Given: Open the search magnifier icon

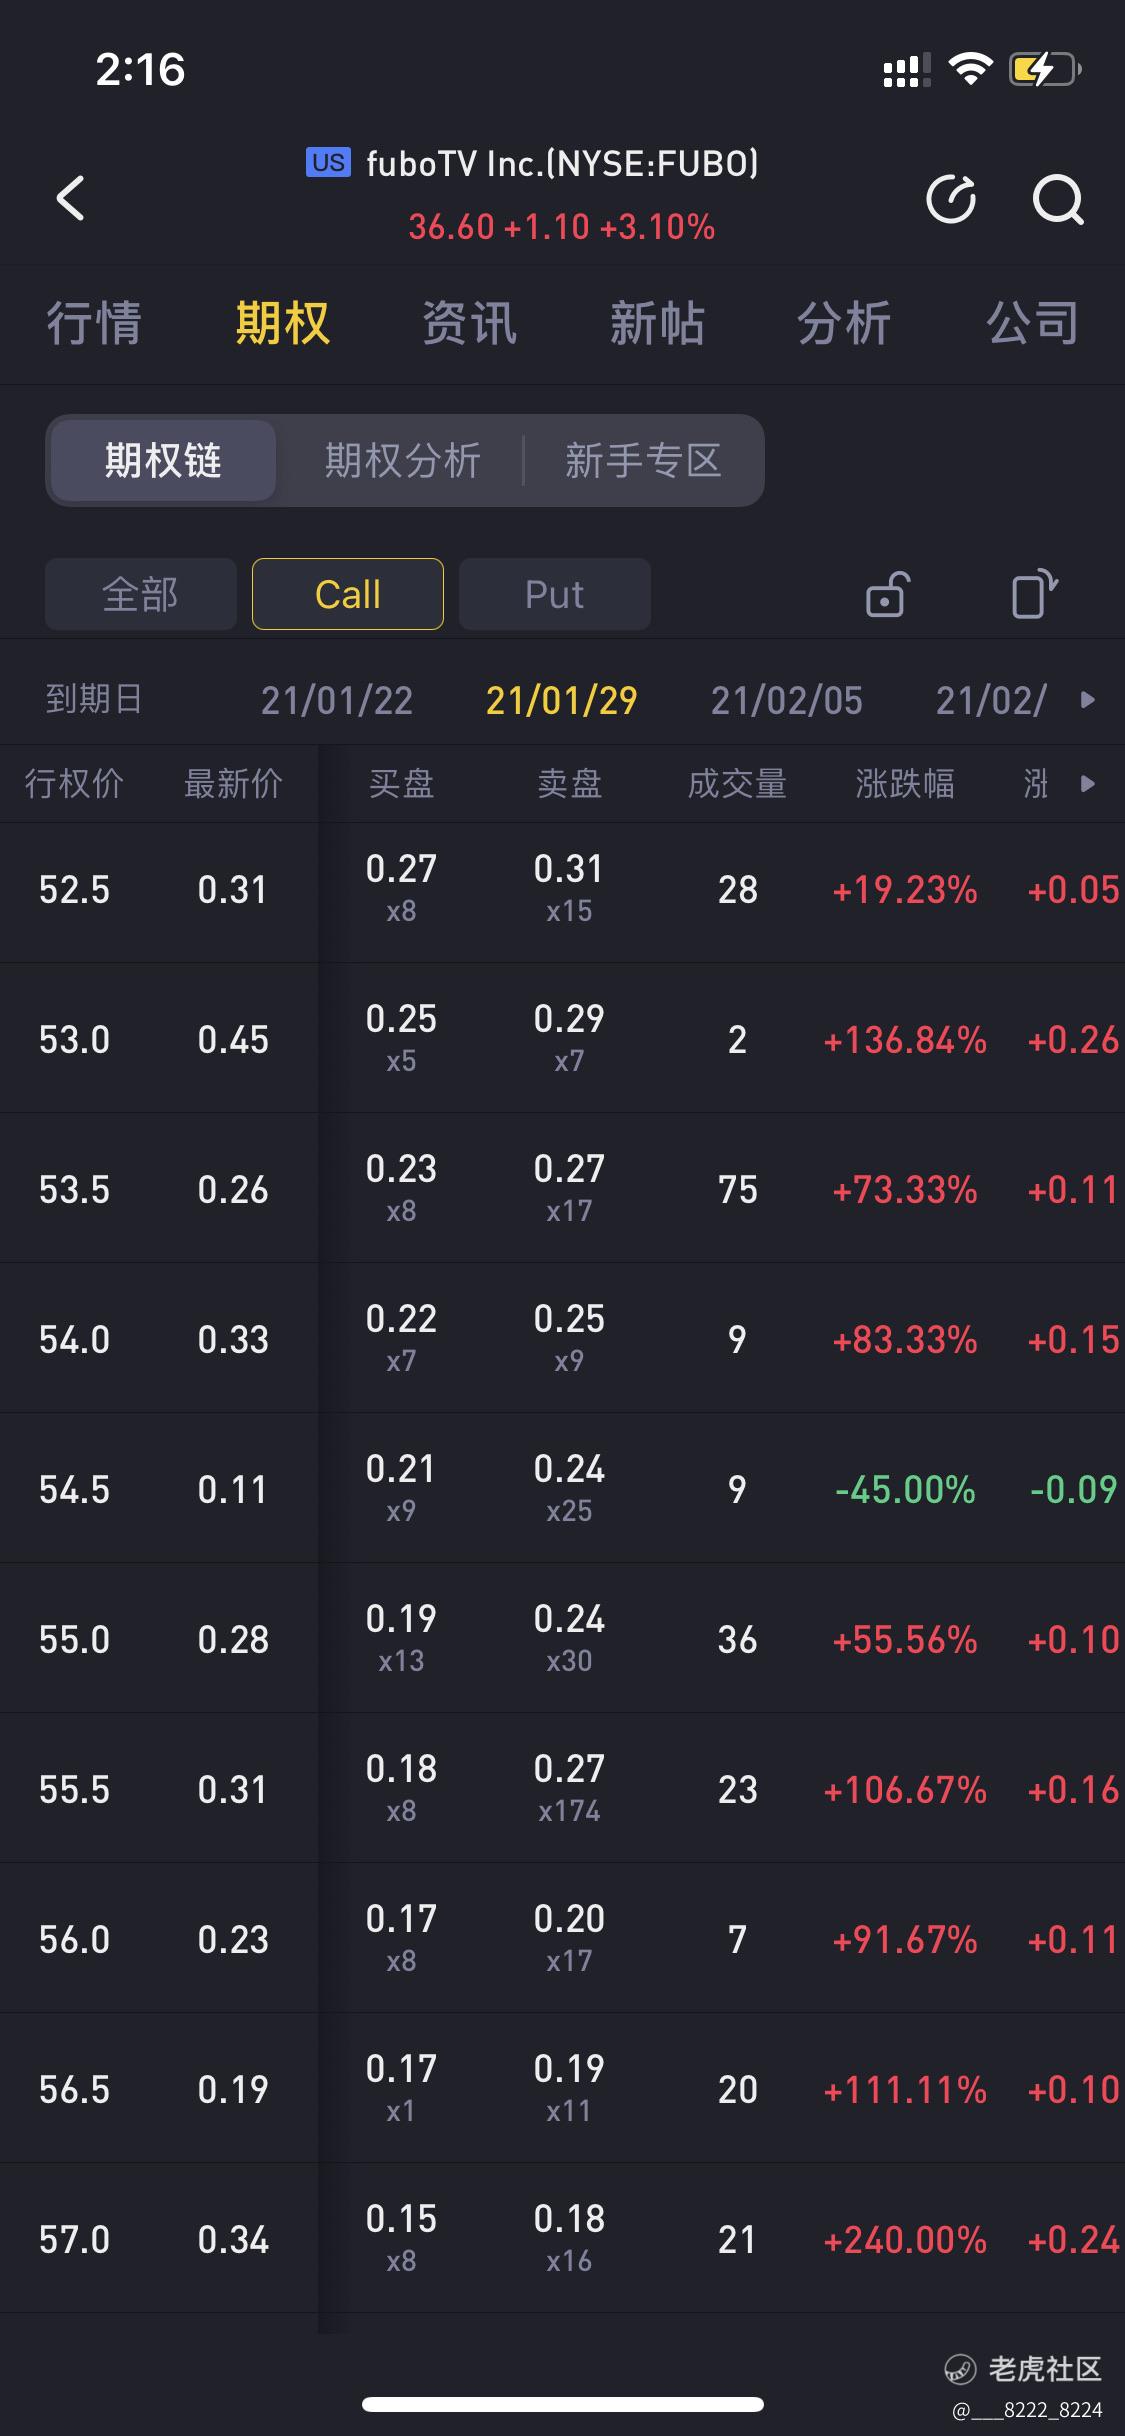Looking at the screenshot, I should pos(1058,199).
